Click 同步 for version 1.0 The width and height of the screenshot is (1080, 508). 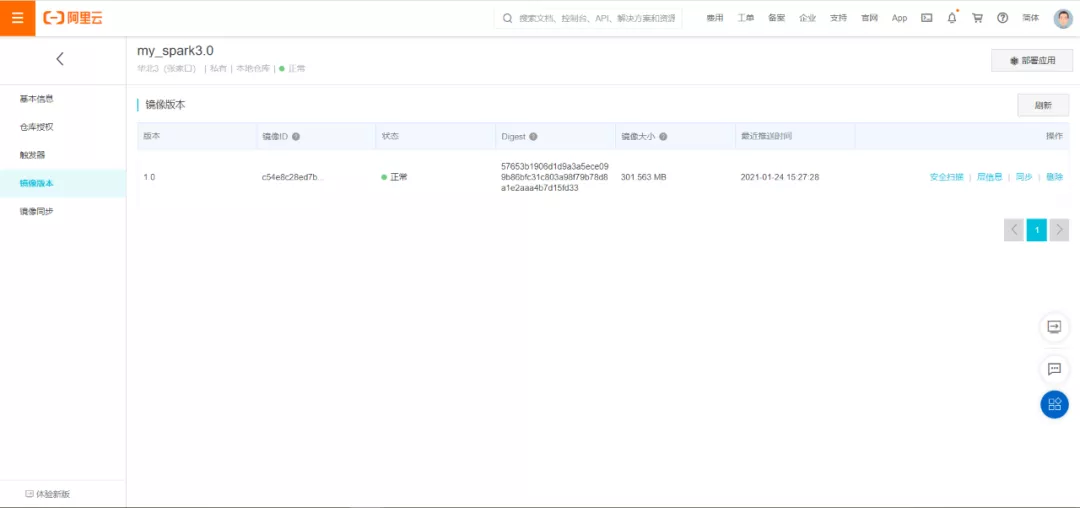tap(1024, 177)
